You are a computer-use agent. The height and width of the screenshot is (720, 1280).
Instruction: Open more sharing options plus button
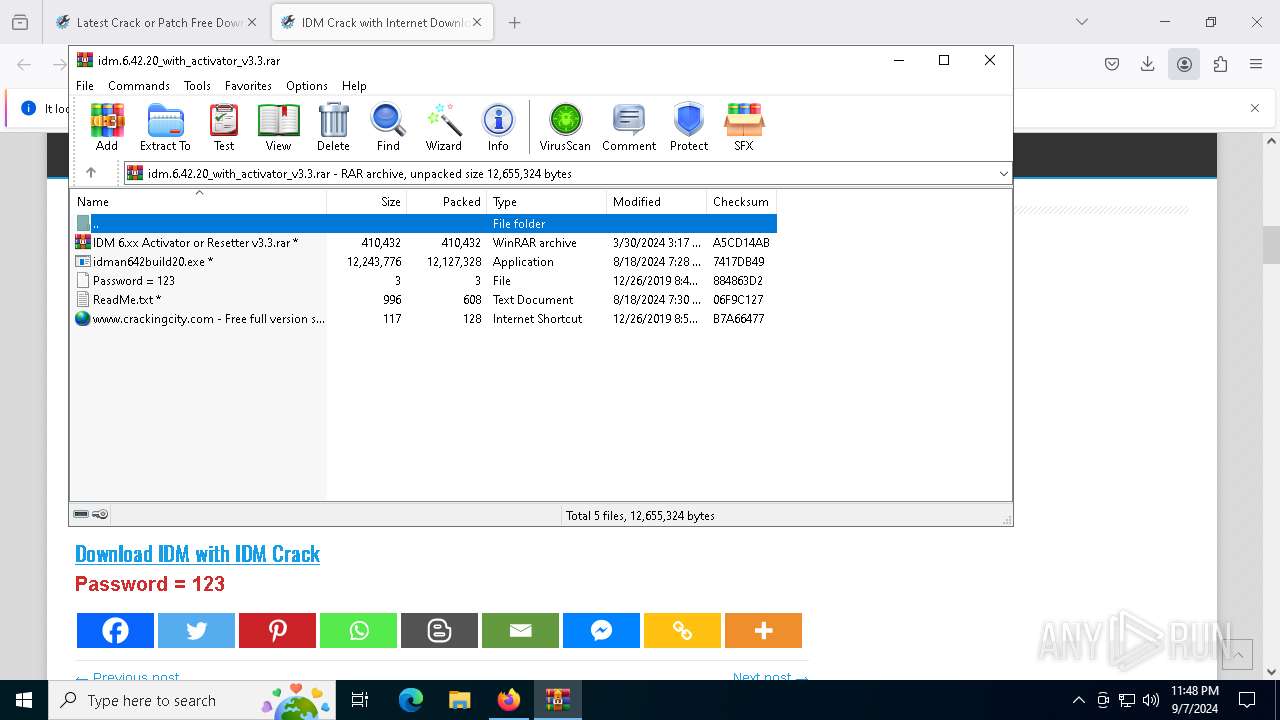[763, 630]
